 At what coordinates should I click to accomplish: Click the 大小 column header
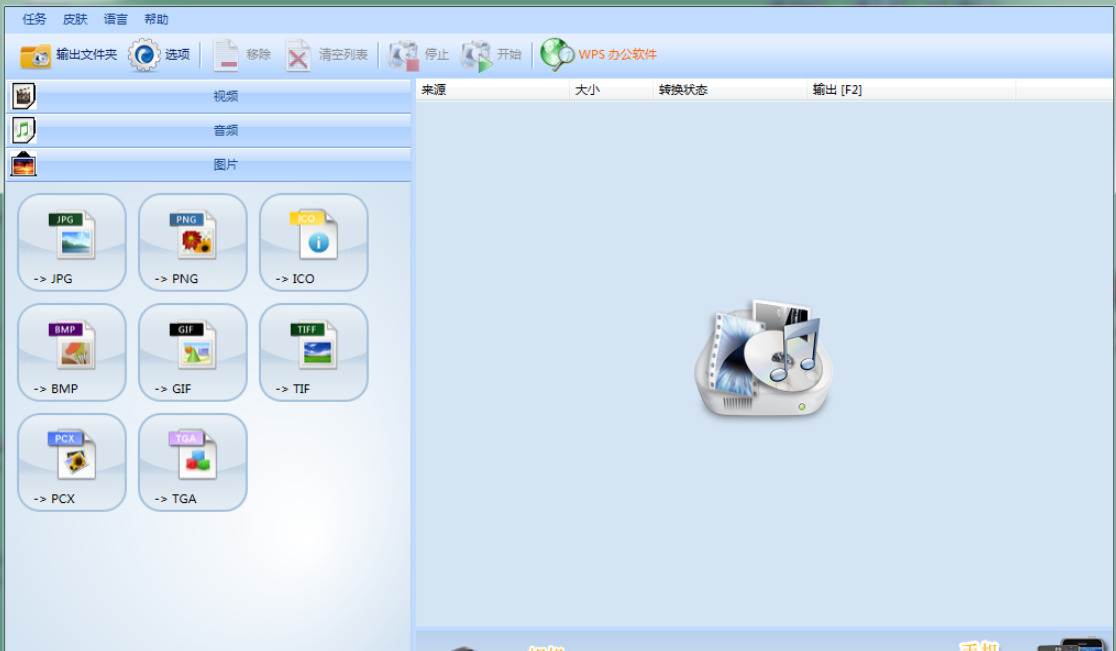[x=611, y=90]
